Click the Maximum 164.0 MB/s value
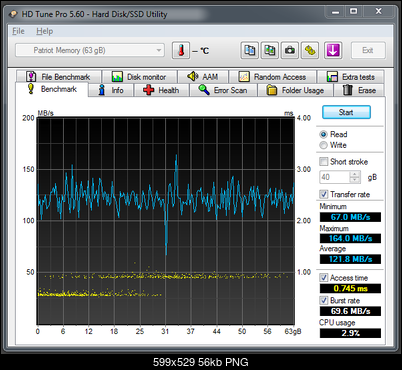The image size is (402, 370). [x=350, y=238]
